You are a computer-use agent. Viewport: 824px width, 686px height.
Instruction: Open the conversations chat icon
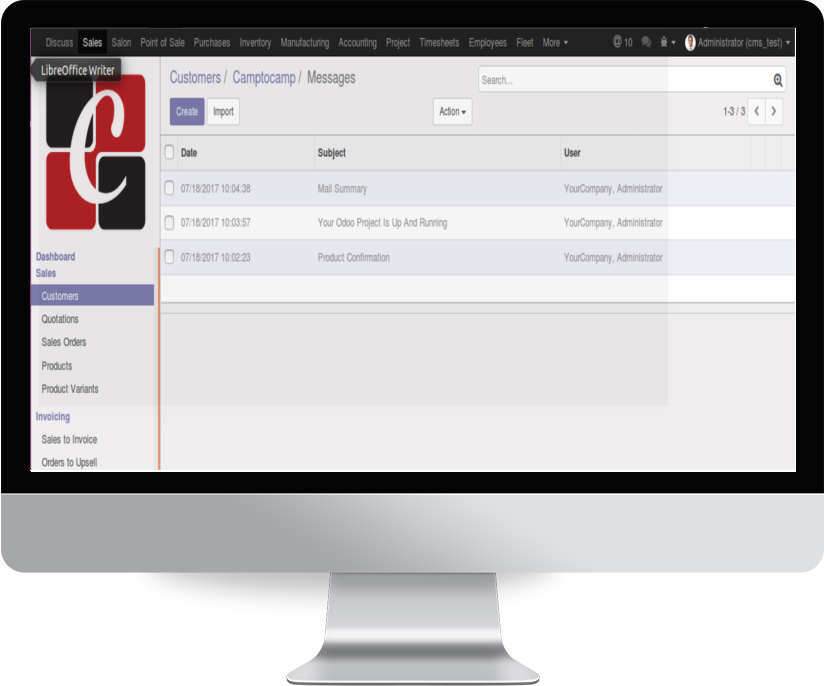pyautogui.click(x=646, y=42)
